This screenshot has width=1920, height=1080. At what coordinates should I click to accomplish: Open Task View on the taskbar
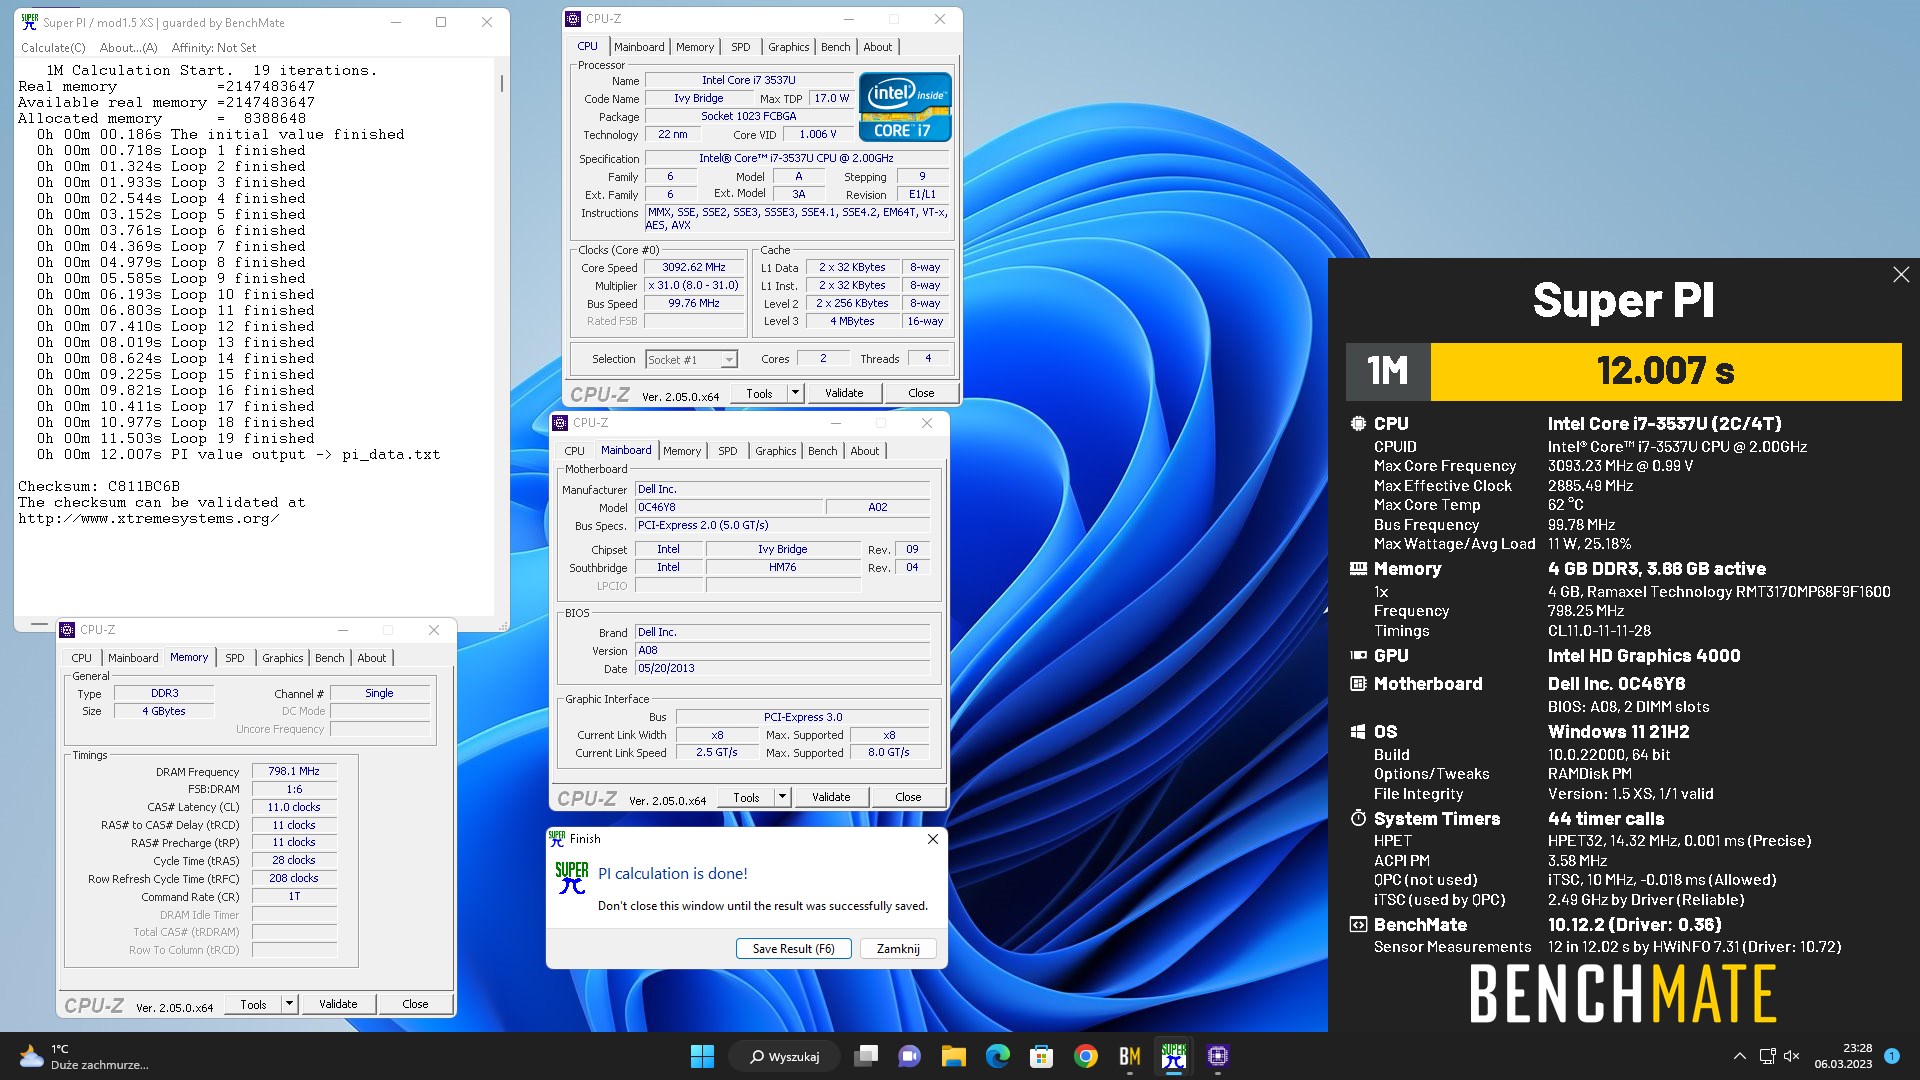866,1056
